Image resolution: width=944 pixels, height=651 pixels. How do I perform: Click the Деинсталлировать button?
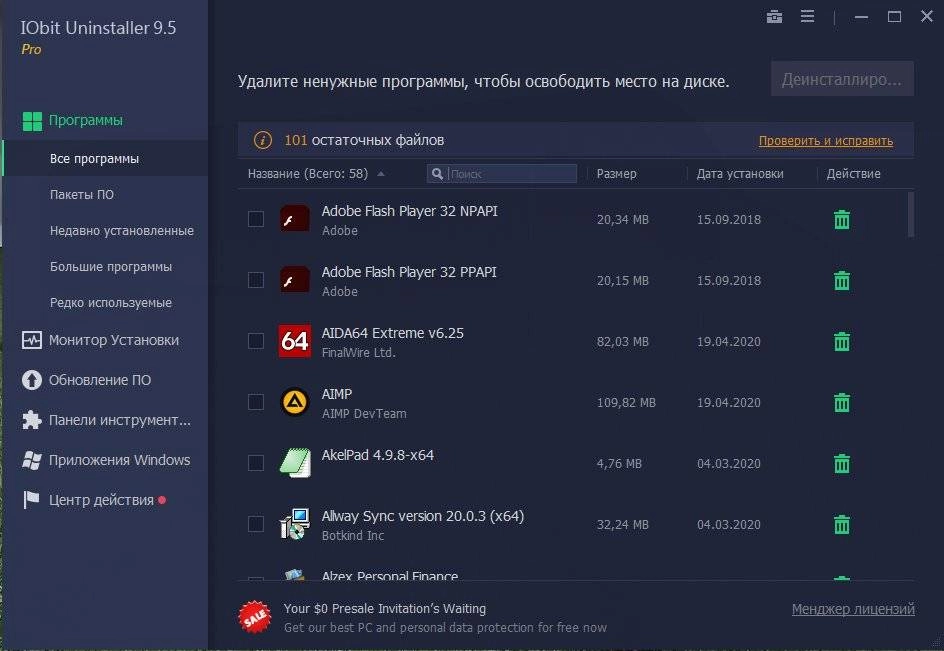842,79
